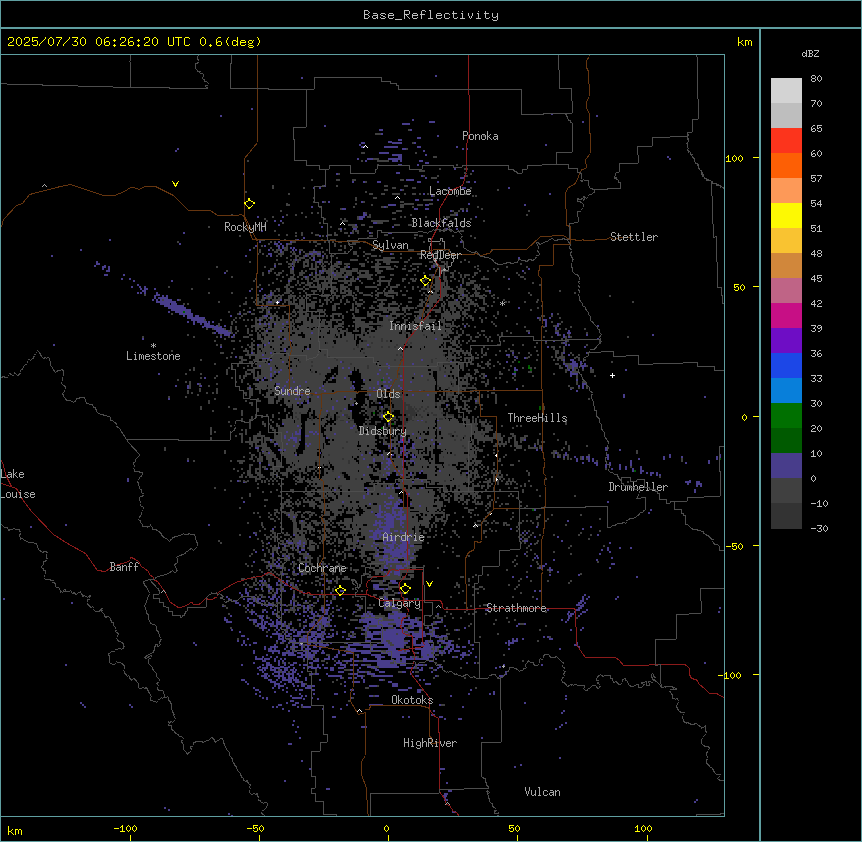Click the yellow marker near Cochrane
Image resolution: width=862 pixels, height=842 pixels.
[x=340, y=590]
